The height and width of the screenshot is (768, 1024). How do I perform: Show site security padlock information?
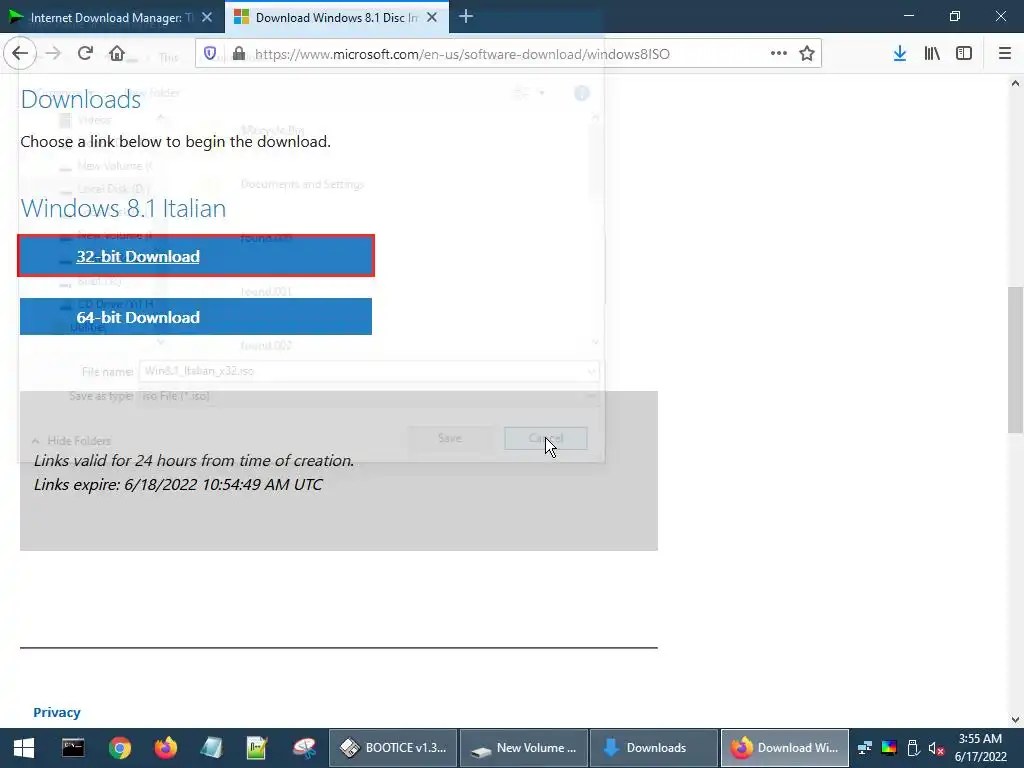(238, 54)
